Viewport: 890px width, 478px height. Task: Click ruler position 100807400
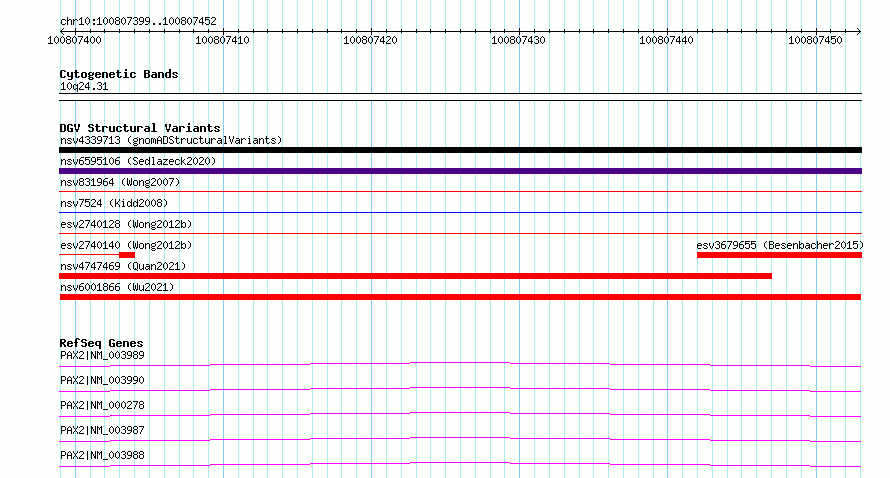pos(74,40)
